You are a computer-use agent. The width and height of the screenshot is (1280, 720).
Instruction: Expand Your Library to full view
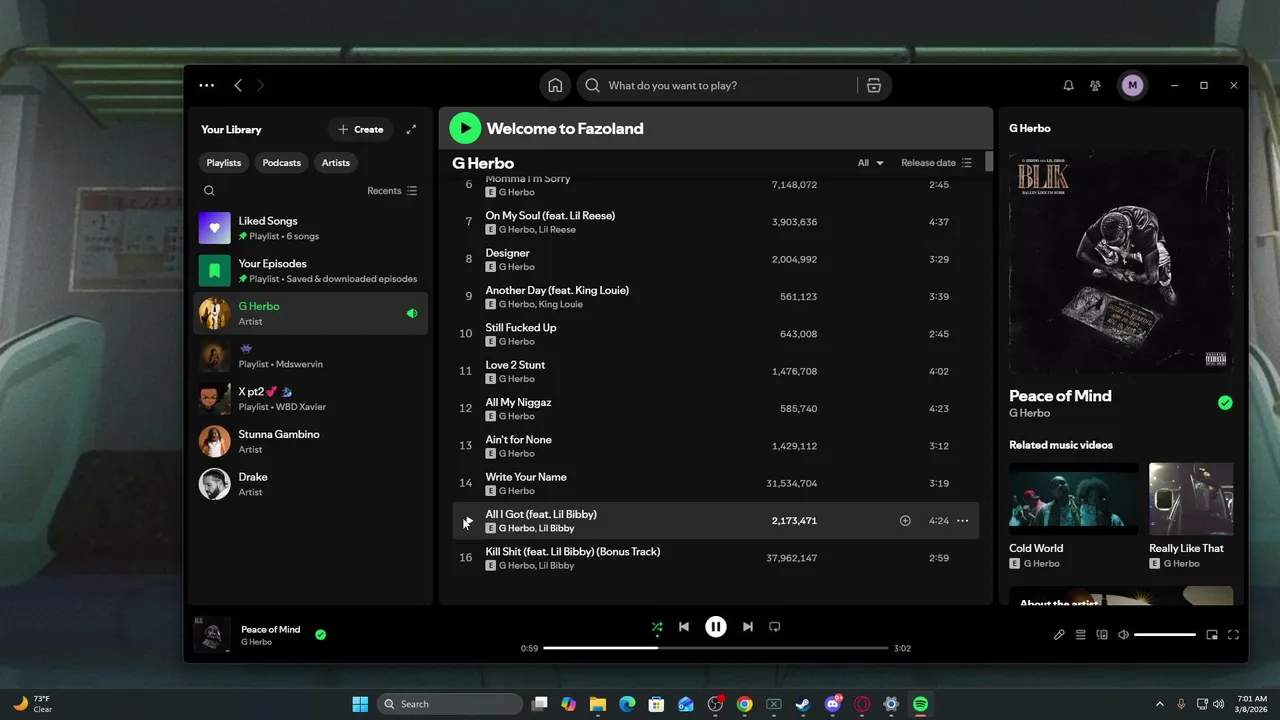pyautogui.click(x=411, y=129)
